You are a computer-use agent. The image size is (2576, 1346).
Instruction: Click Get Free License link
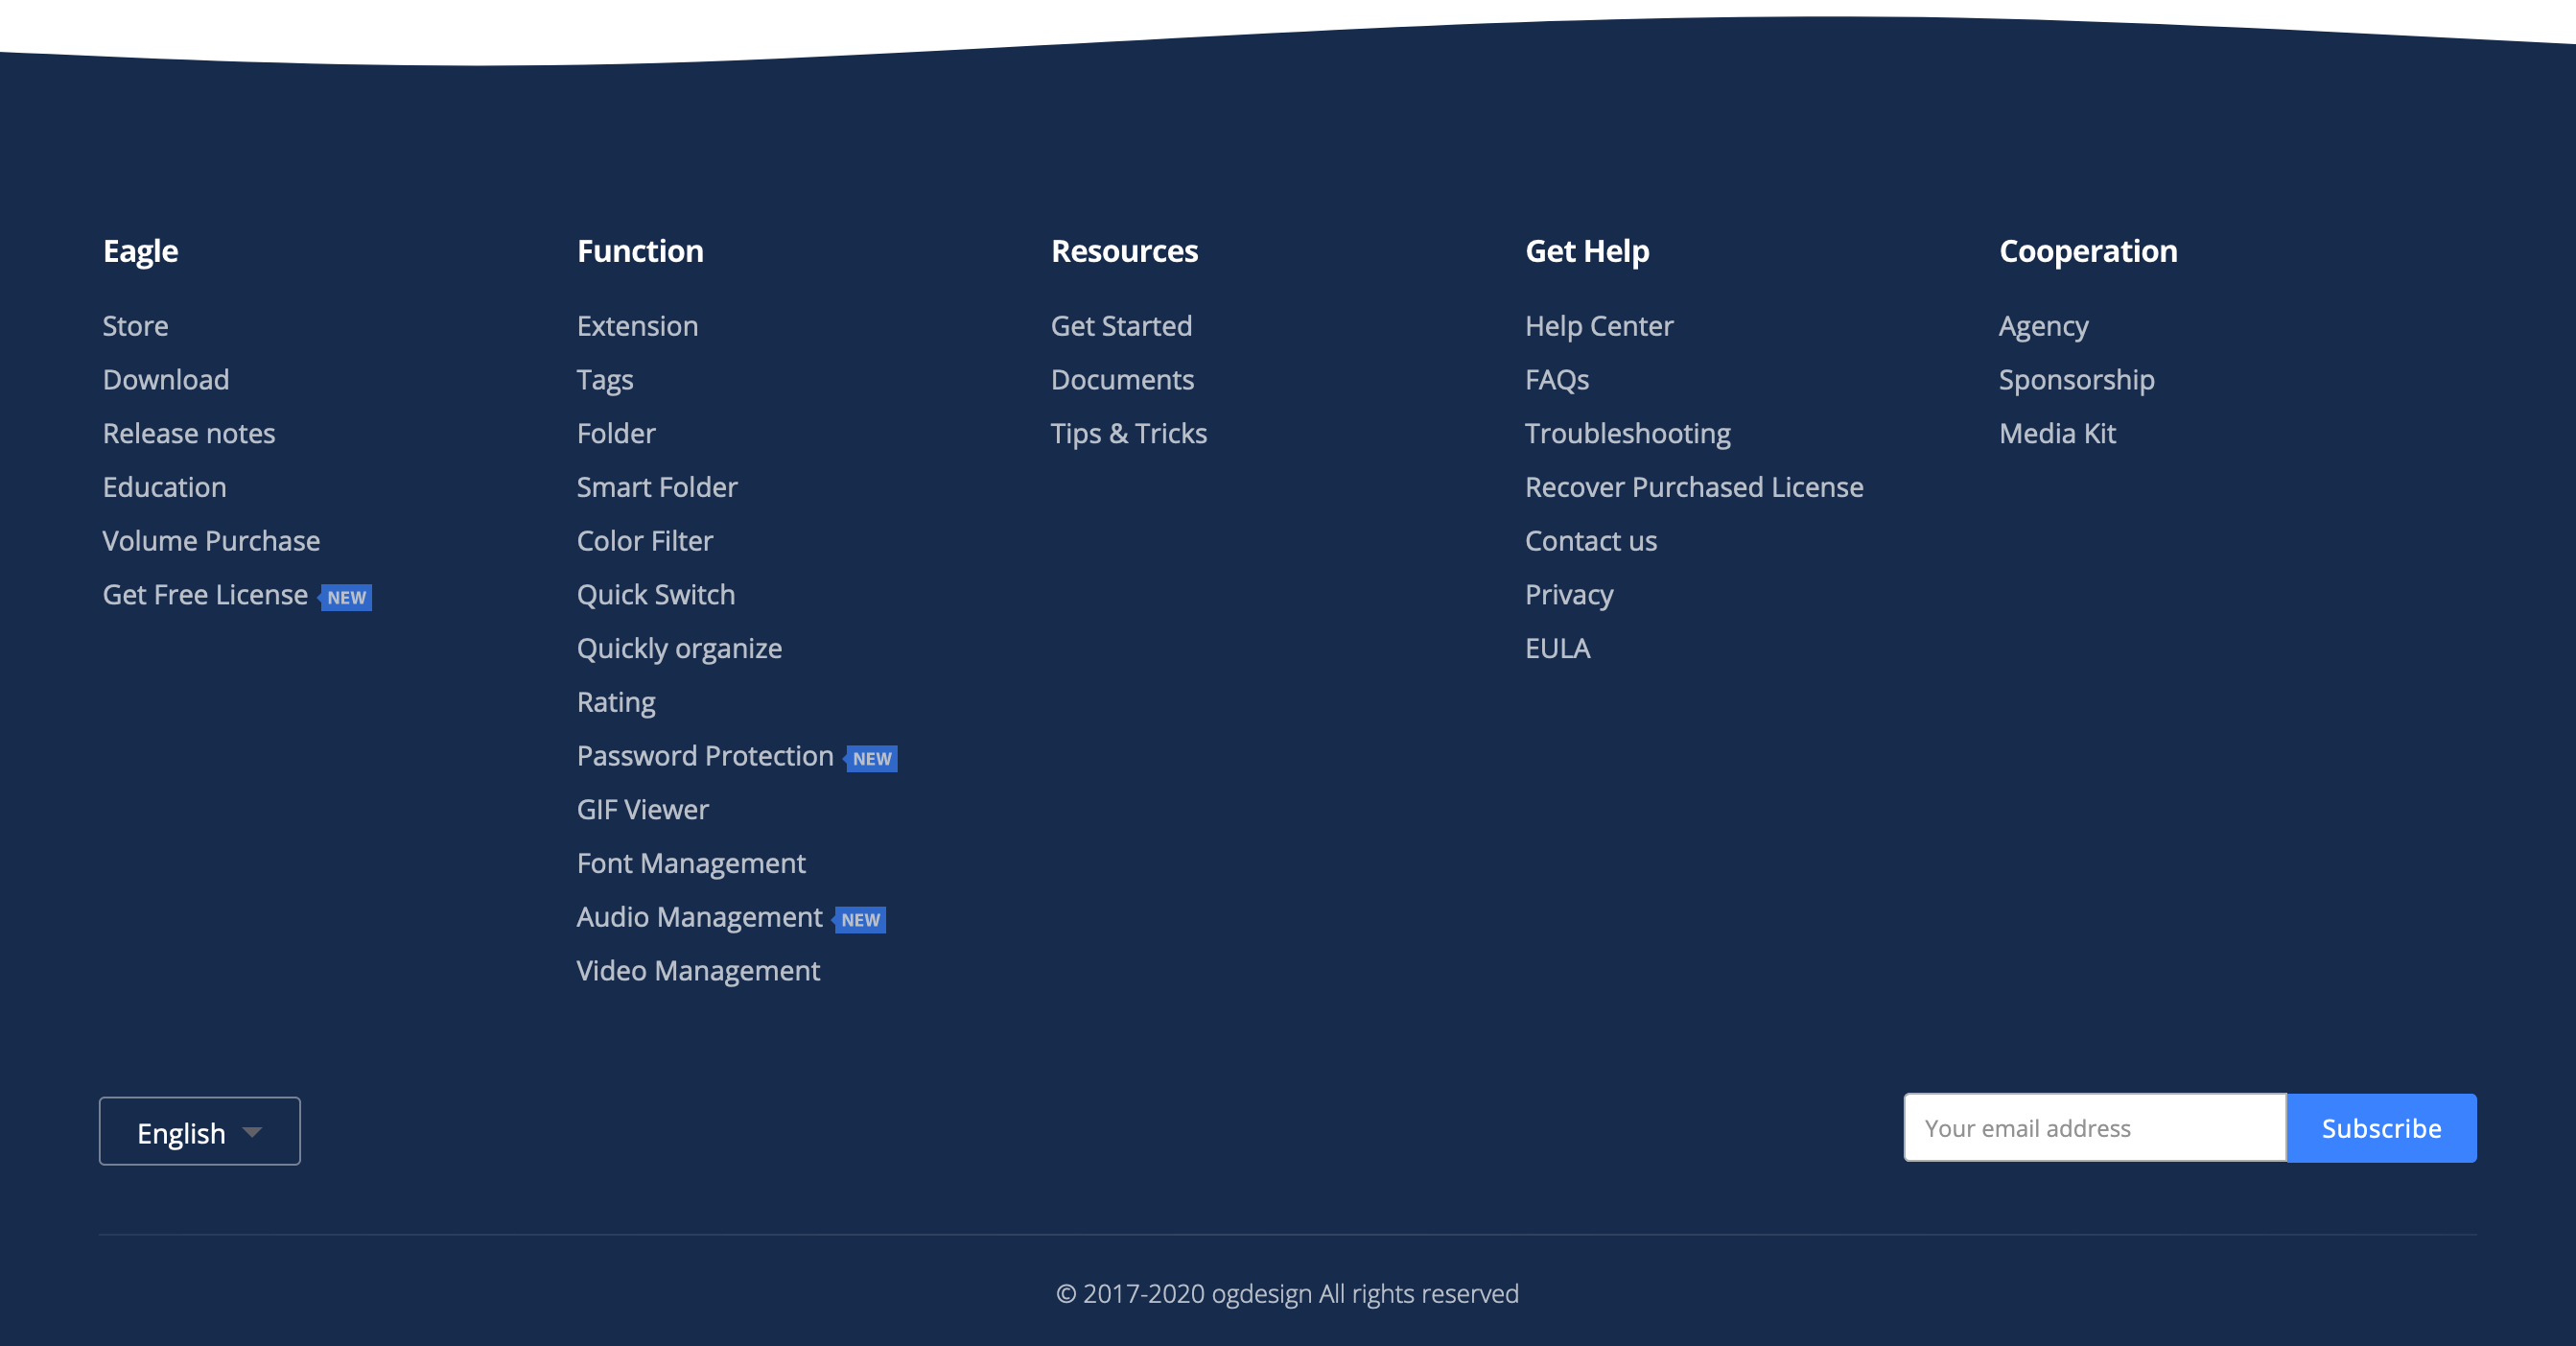click(x=205, y=595)
